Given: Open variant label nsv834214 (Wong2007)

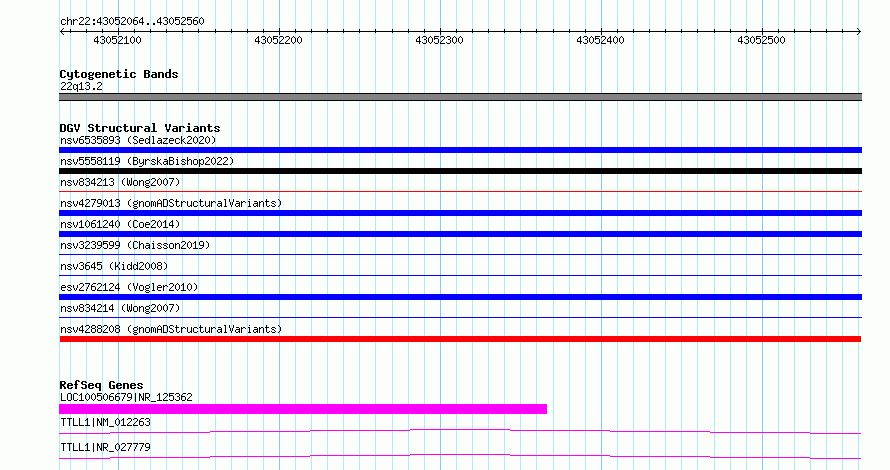Looking at the screenshot, I should 120,308.
